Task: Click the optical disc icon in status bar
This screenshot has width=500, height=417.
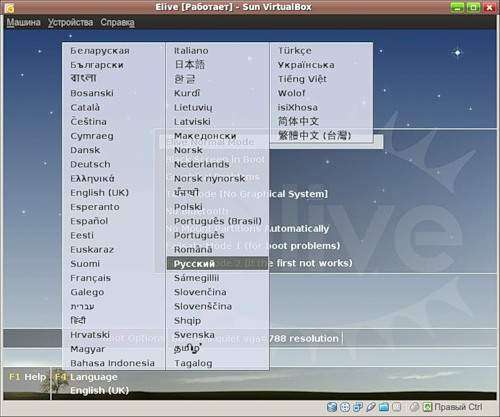Action: [345, 407]
